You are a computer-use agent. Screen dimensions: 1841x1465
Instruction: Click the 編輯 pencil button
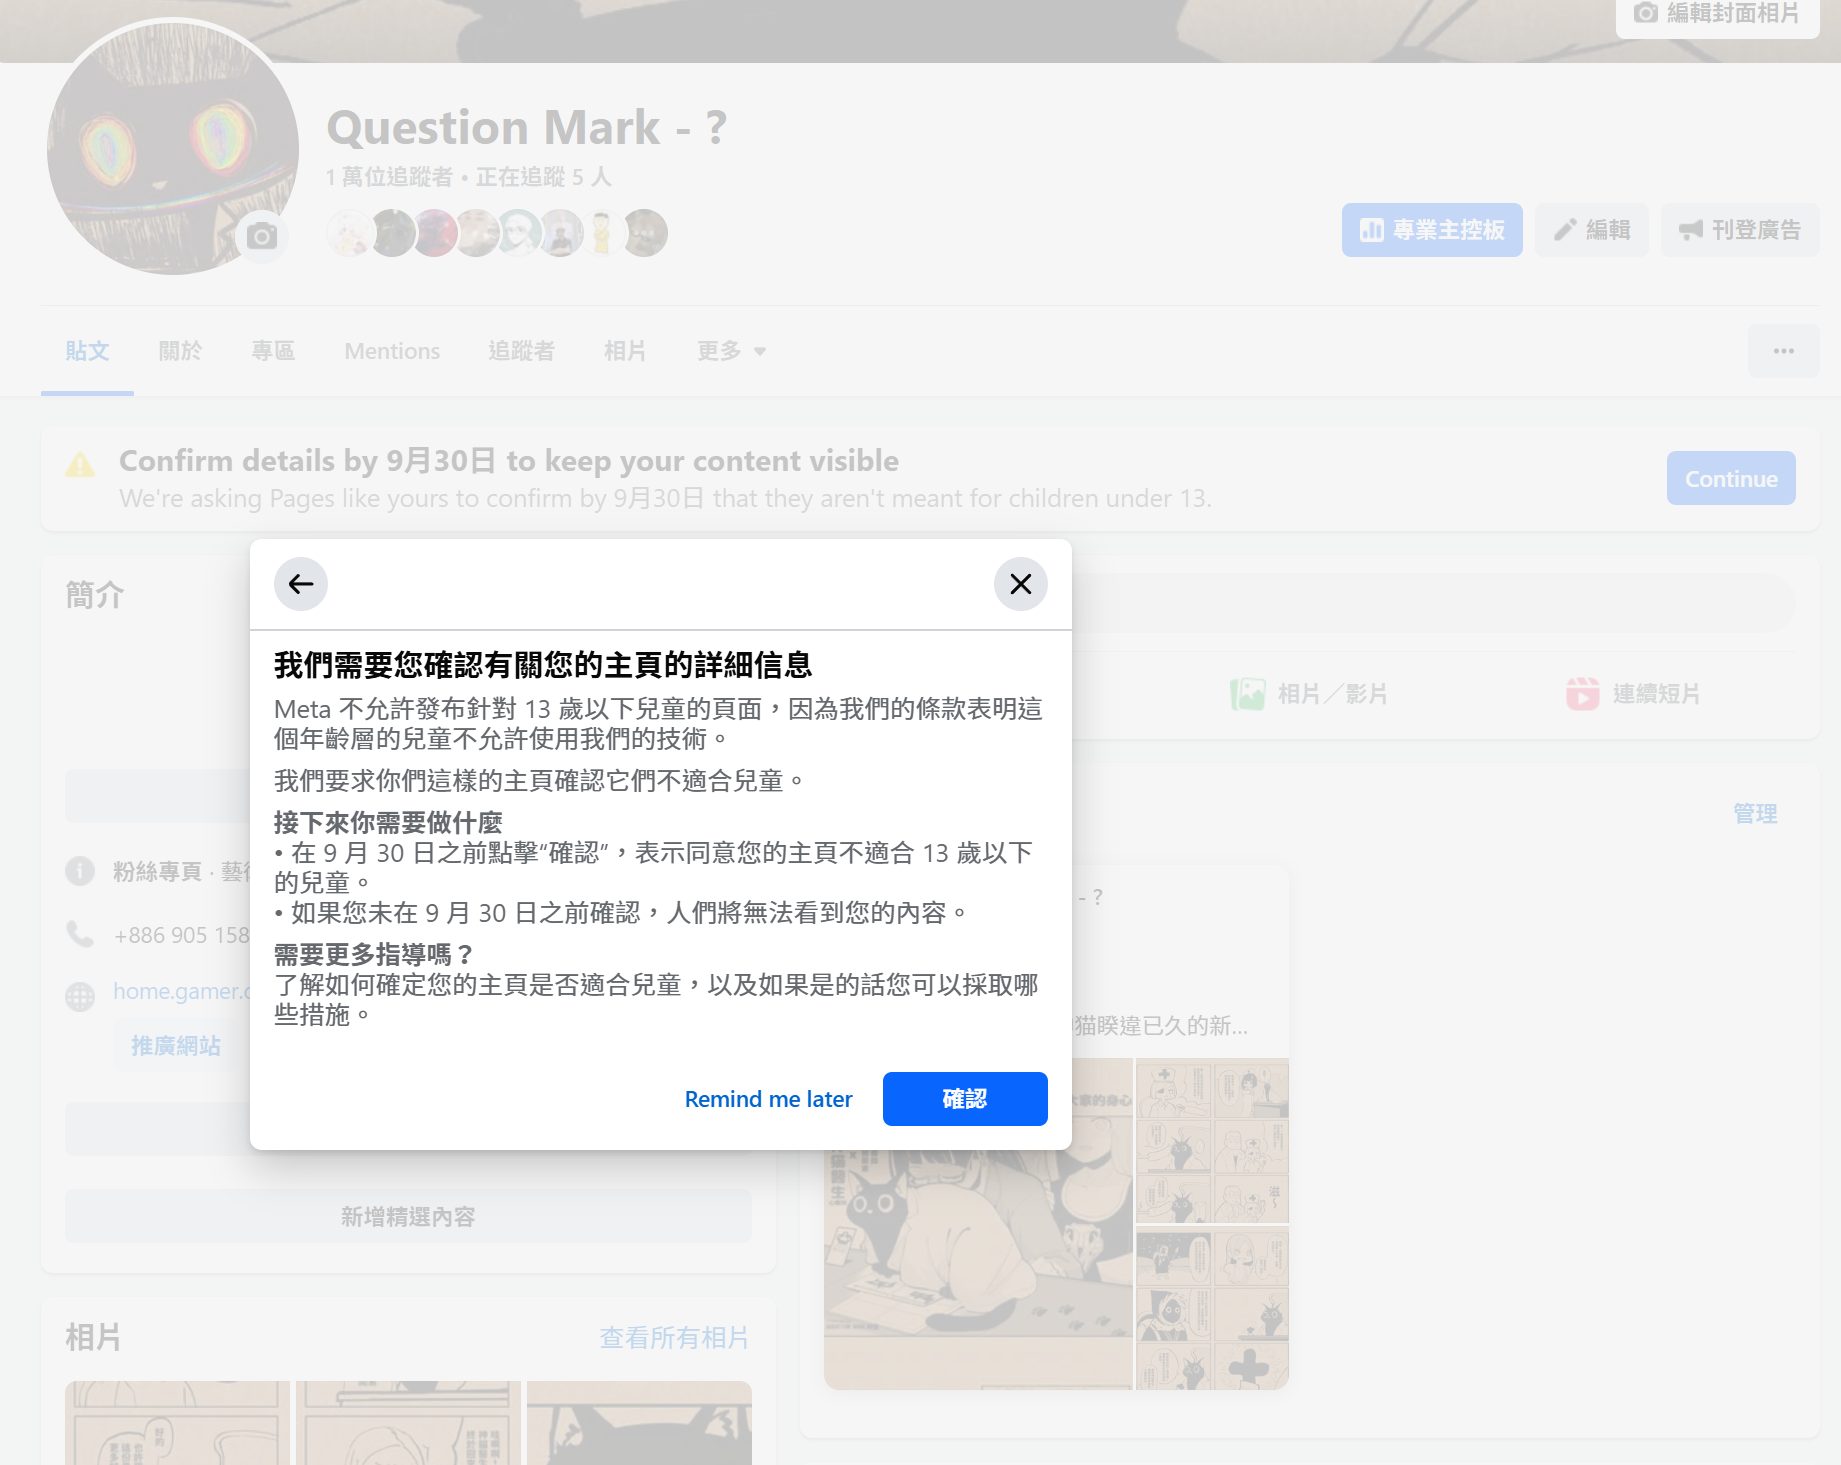[x=1592, y=230]
